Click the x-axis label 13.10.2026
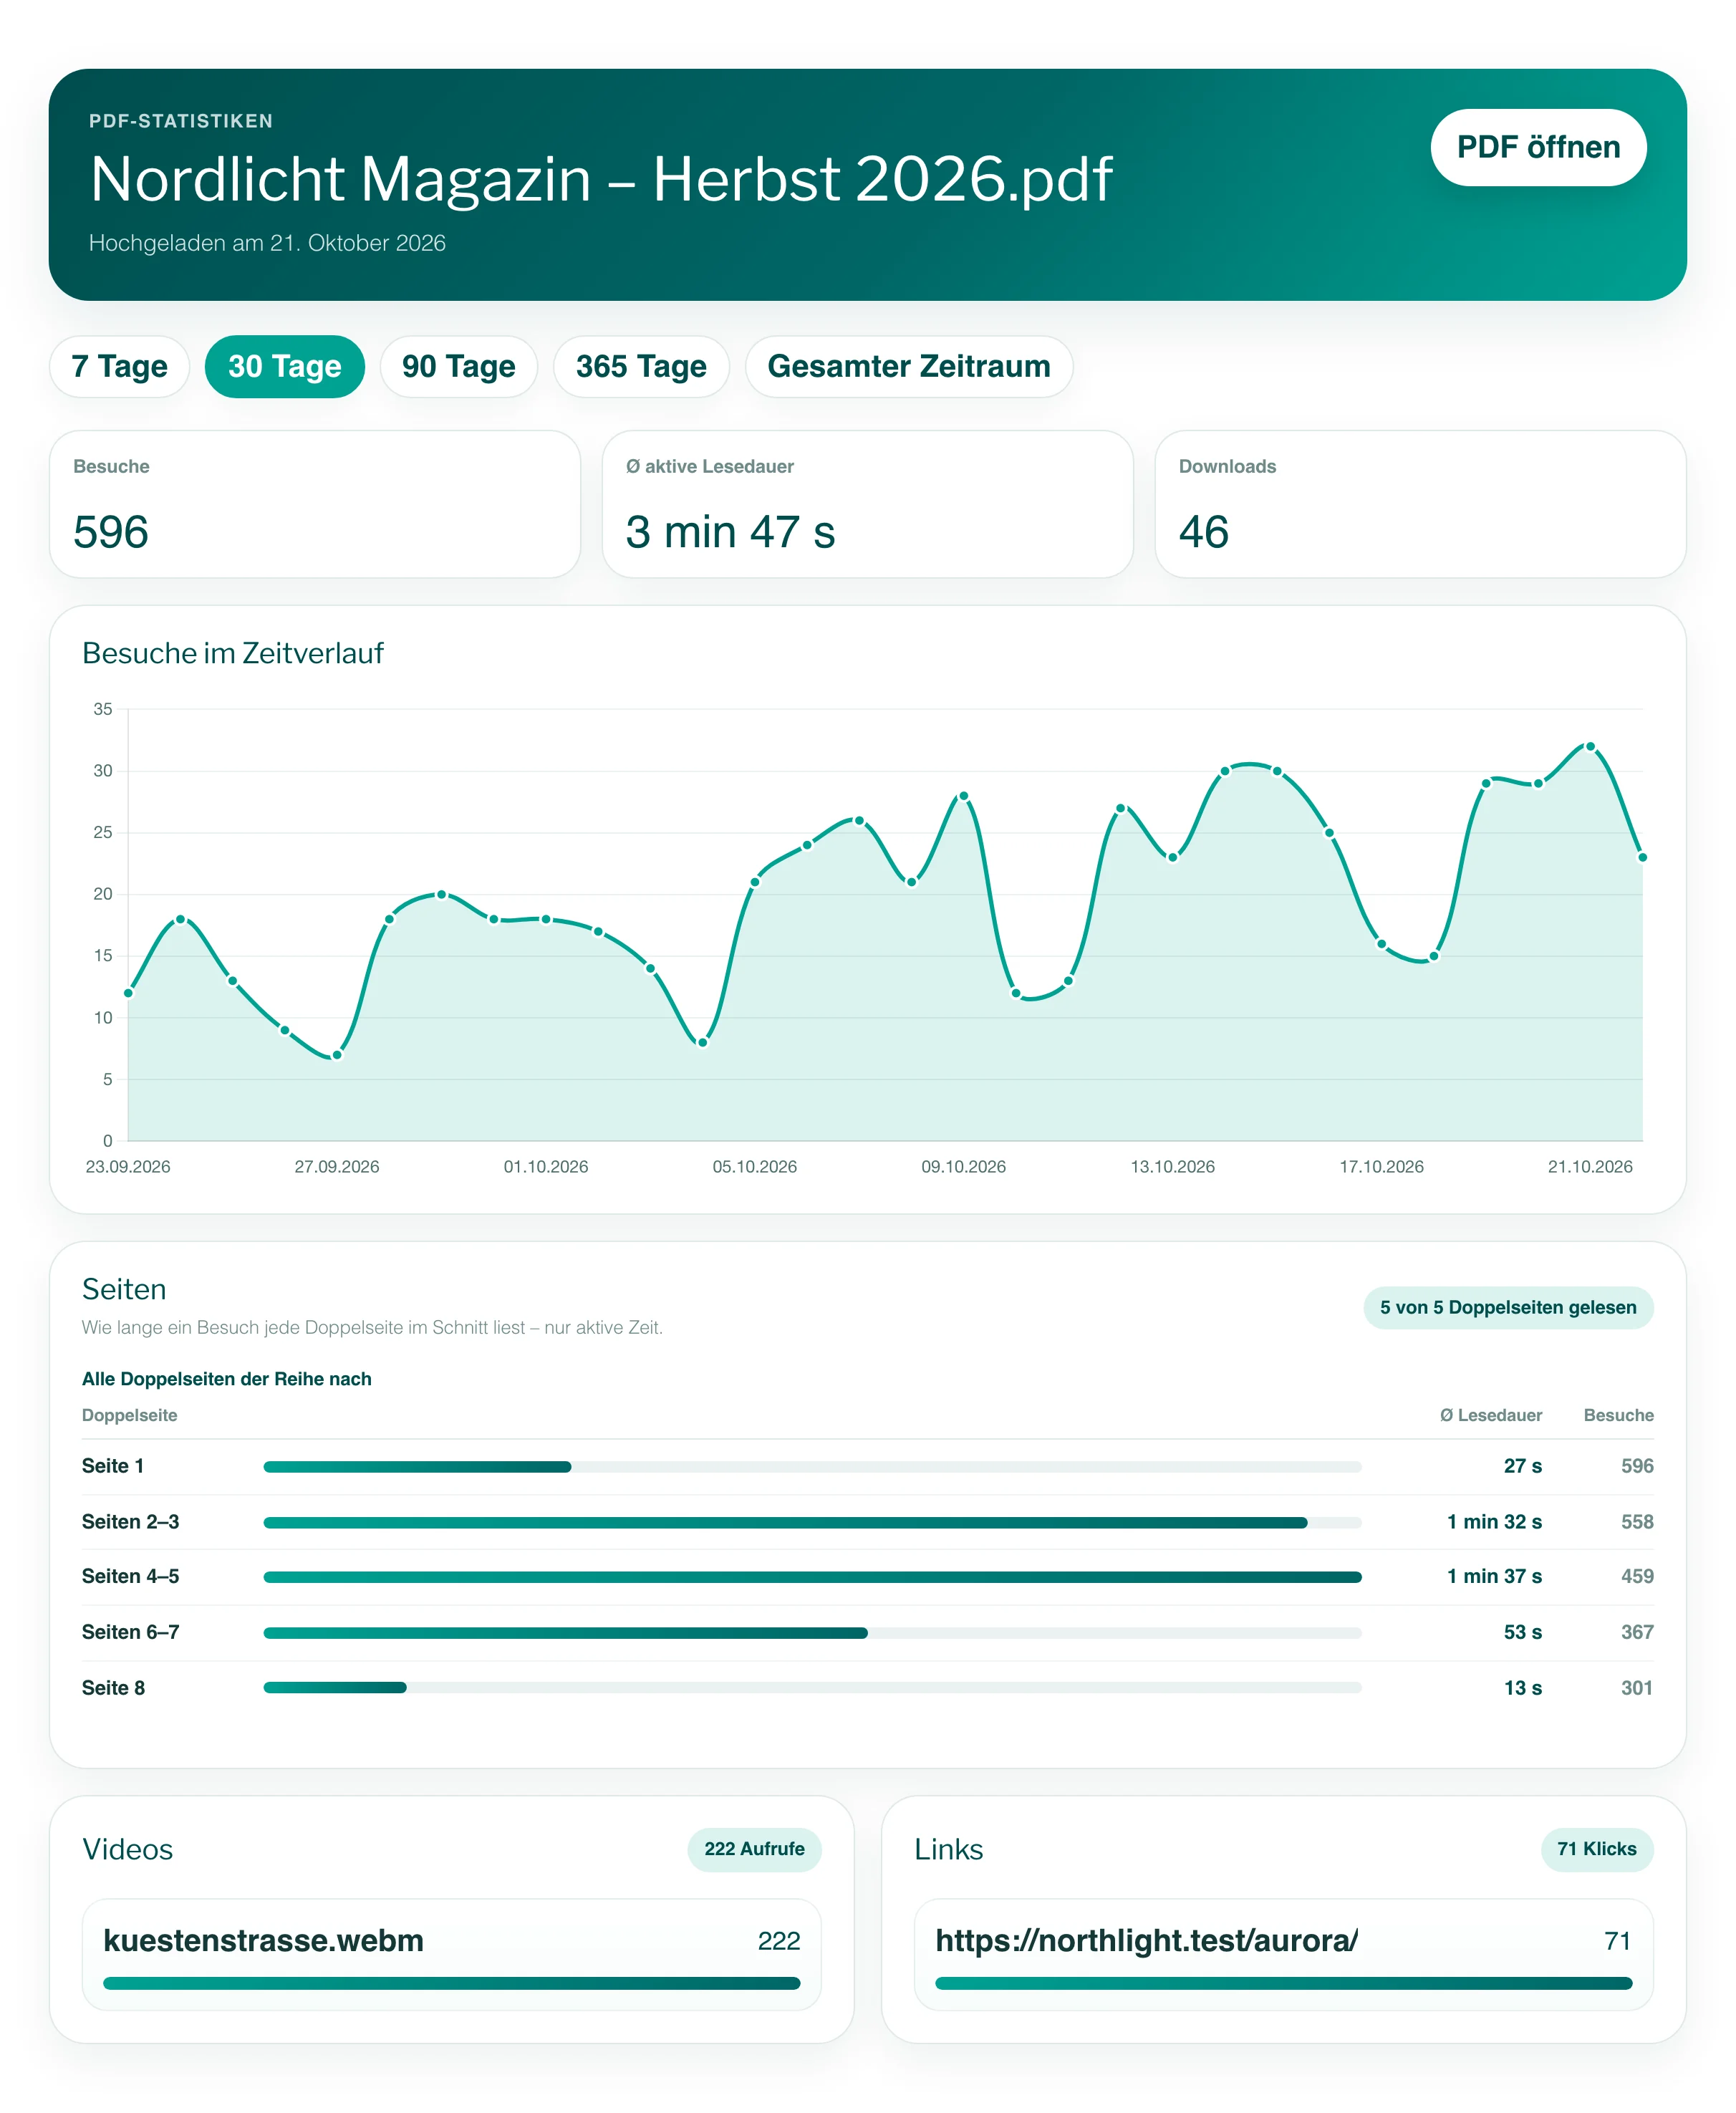This screenshot has width=1736, height=2113. [1172, 1166]
